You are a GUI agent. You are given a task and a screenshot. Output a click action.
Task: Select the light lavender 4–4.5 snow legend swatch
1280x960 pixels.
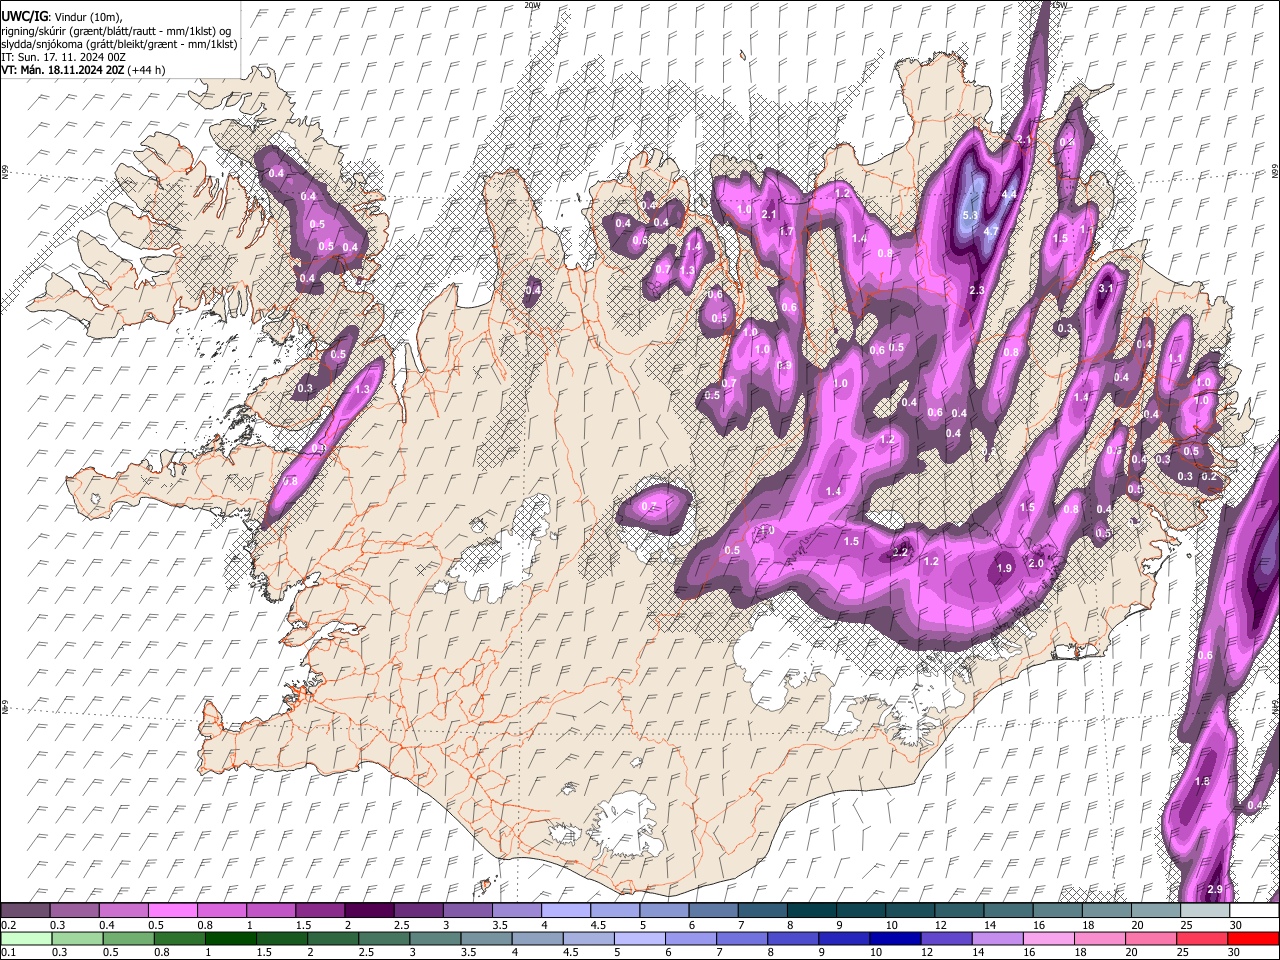[x=565, y=910]
